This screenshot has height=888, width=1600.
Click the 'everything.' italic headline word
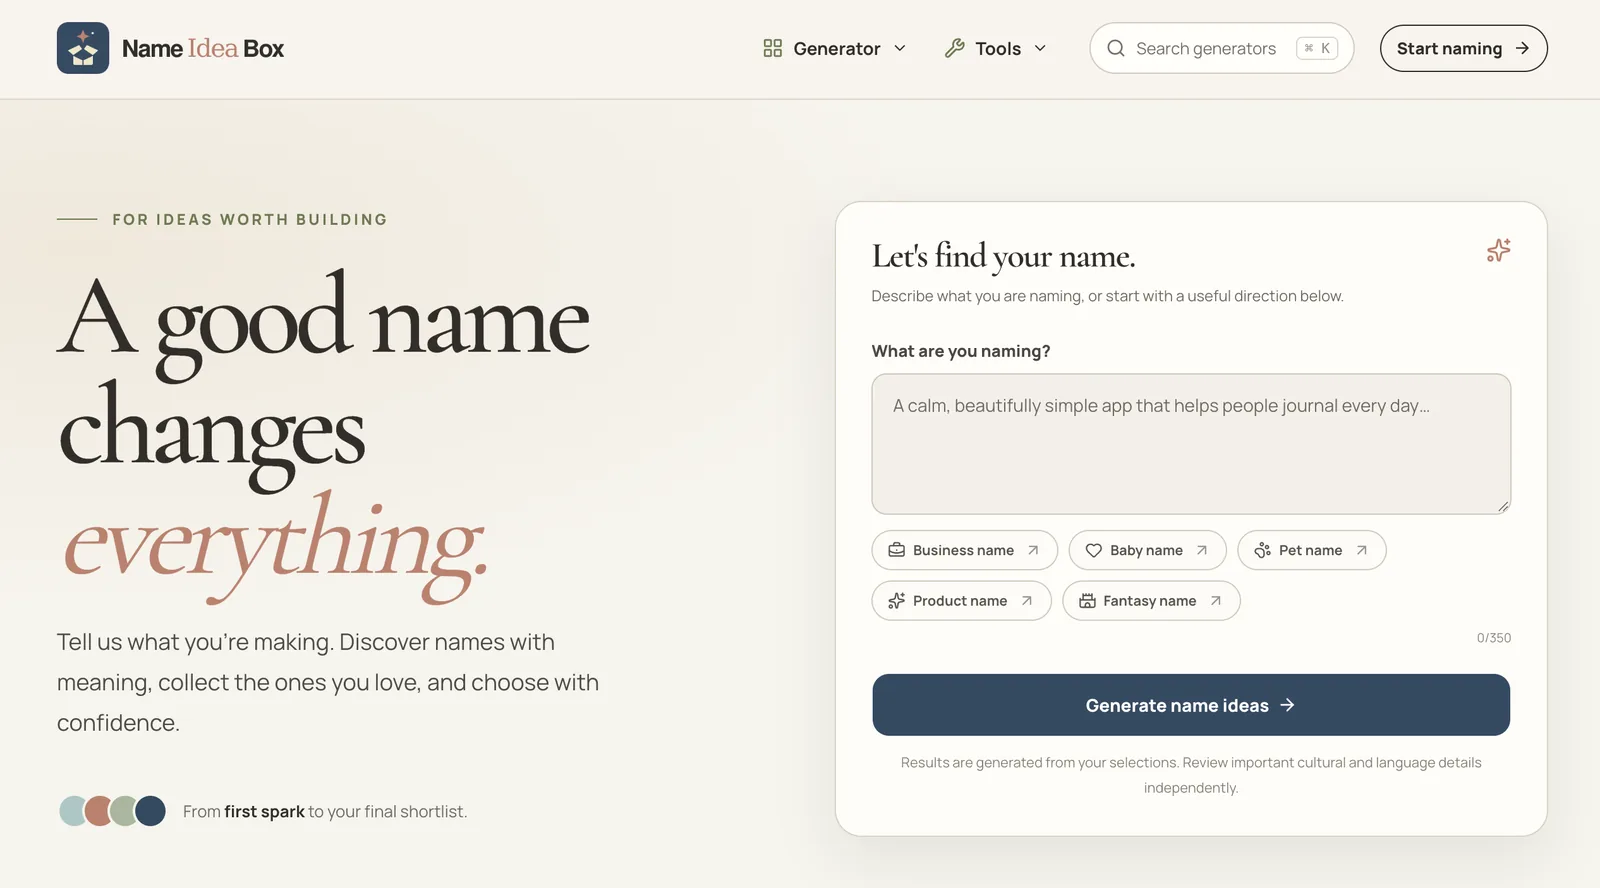coord(275,547)
